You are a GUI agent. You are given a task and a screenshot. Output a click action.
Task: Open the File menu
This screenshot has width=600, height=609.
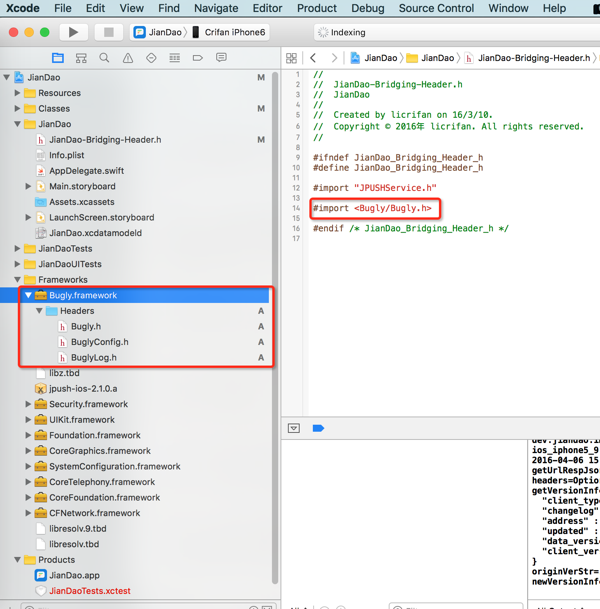click(x=63, y=8)
